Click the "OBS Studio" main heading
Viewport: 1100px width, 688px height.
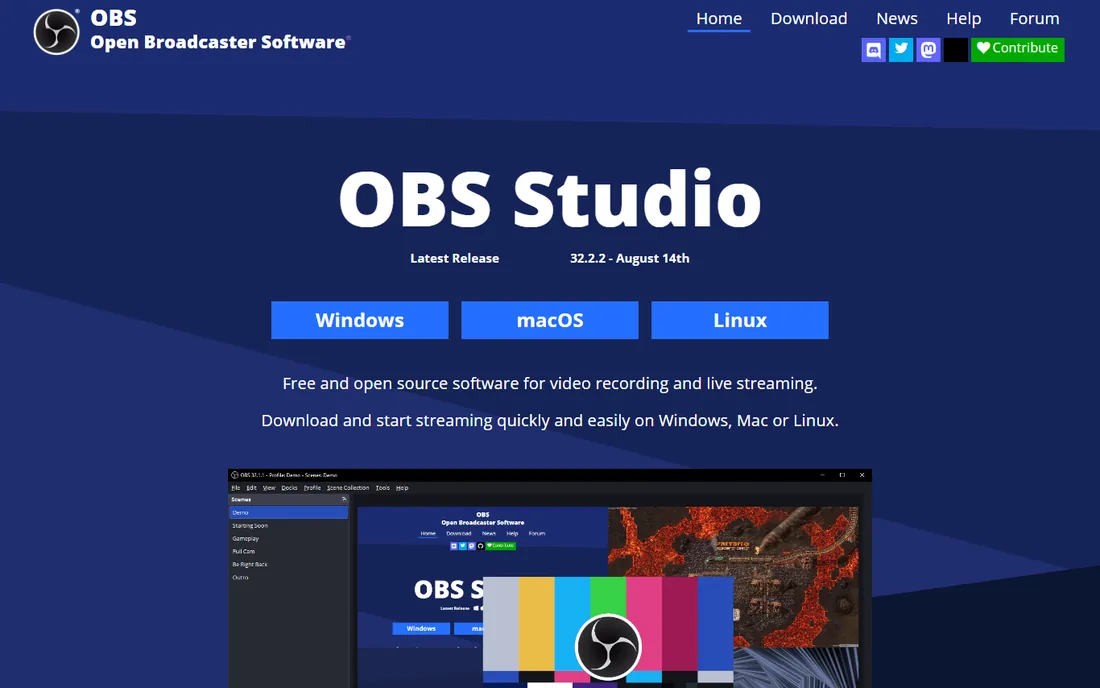click(x=550, y=198)
